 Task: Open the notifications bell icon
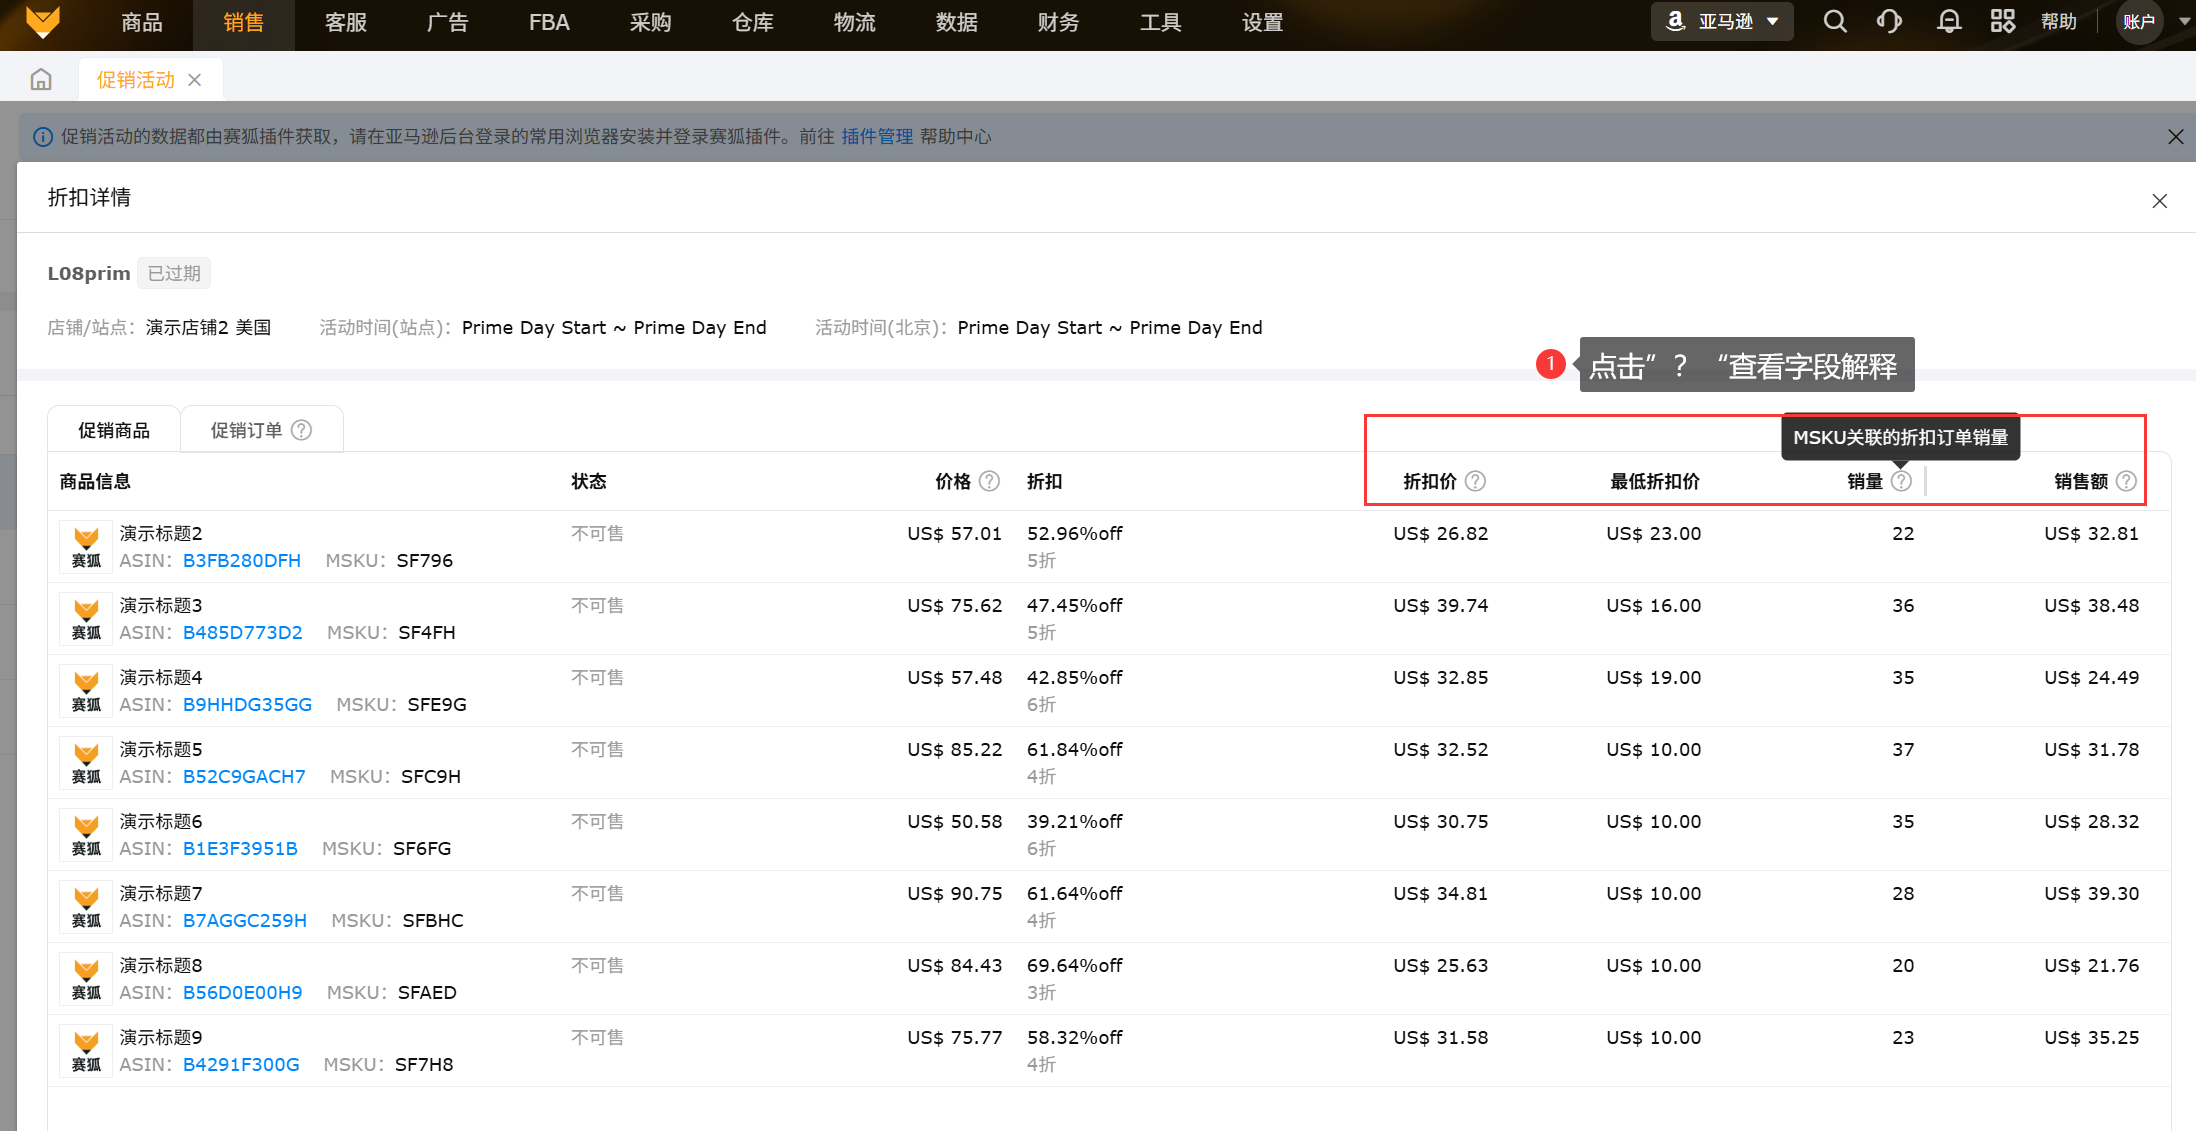tap(1948, 22)
